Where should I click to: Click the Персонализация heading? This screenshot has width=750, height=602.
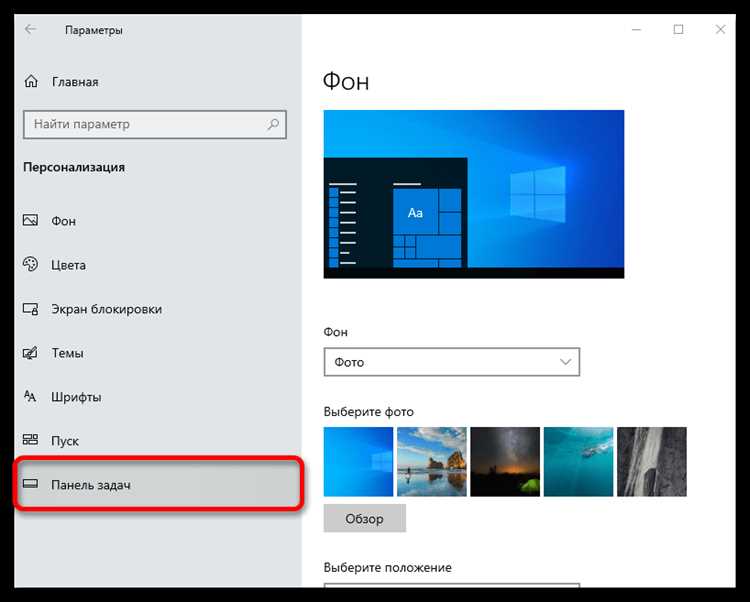[x=74, y=167]
